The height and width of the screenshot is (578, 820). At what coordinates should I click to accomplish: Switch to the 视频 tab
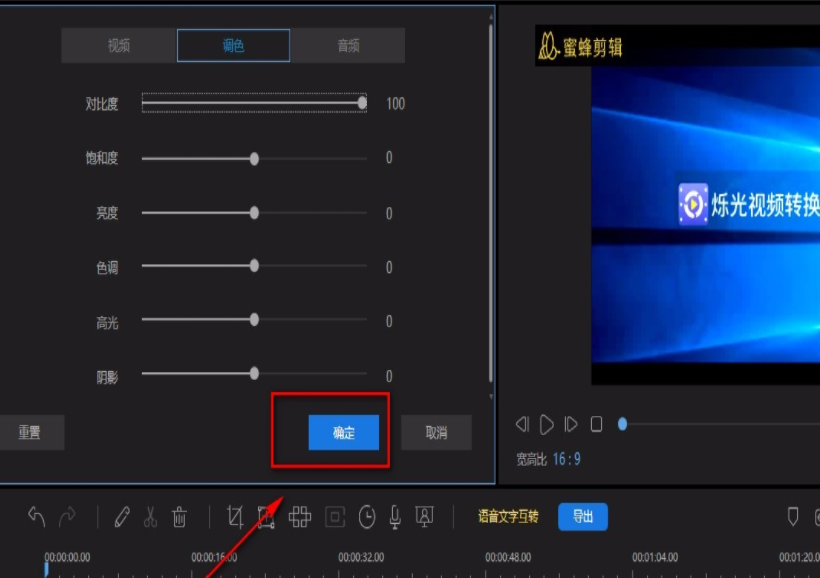tap(119, 46)
